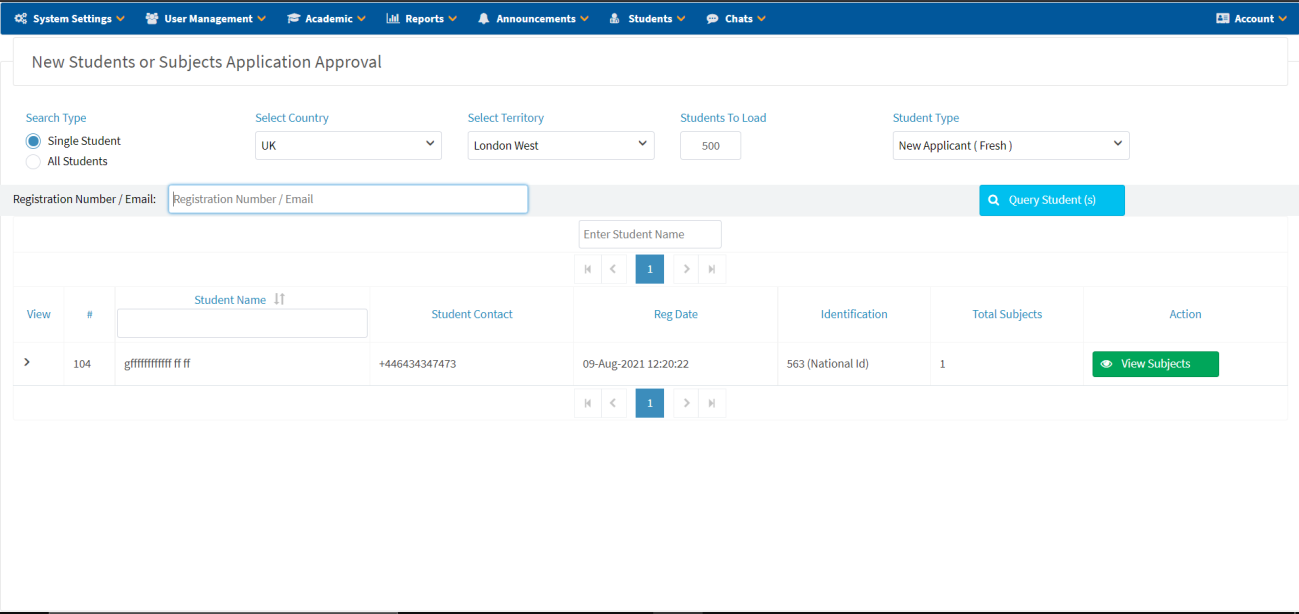Open the Student Type dropdown
1299x614 pixels.
coord(1010,145)
